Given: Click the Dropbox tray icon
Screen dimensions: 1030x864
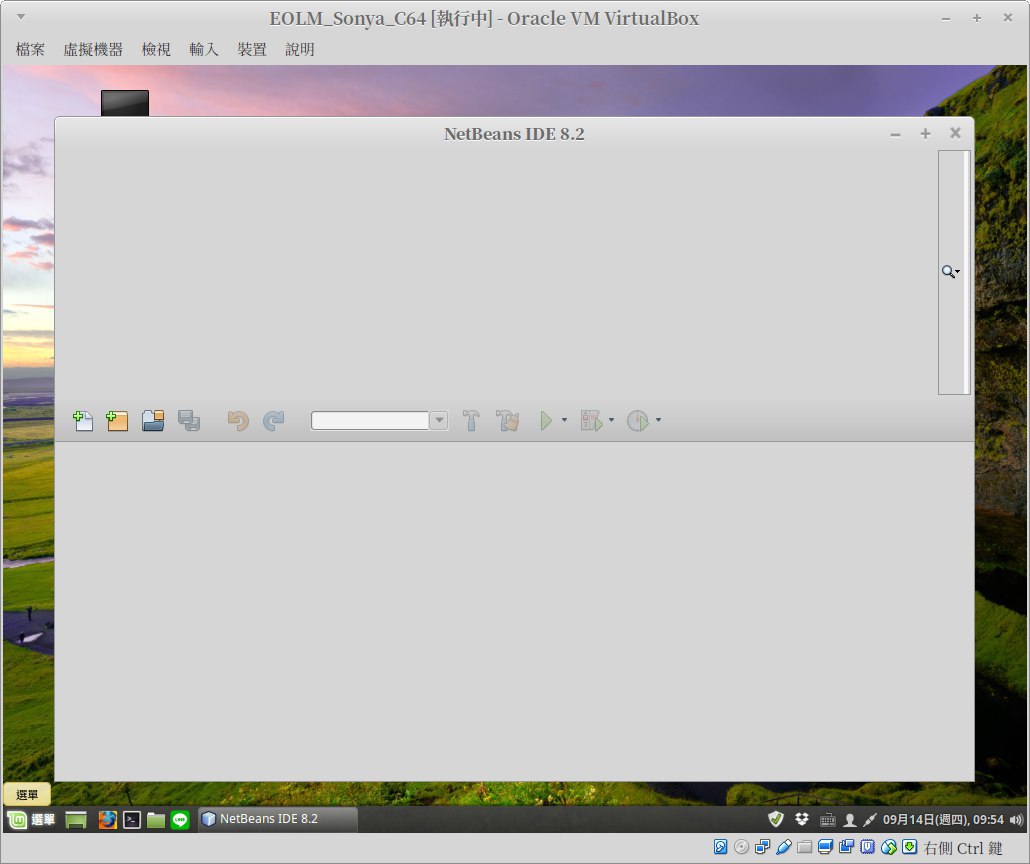Looking at the screenshot, I should coord(801,819).
